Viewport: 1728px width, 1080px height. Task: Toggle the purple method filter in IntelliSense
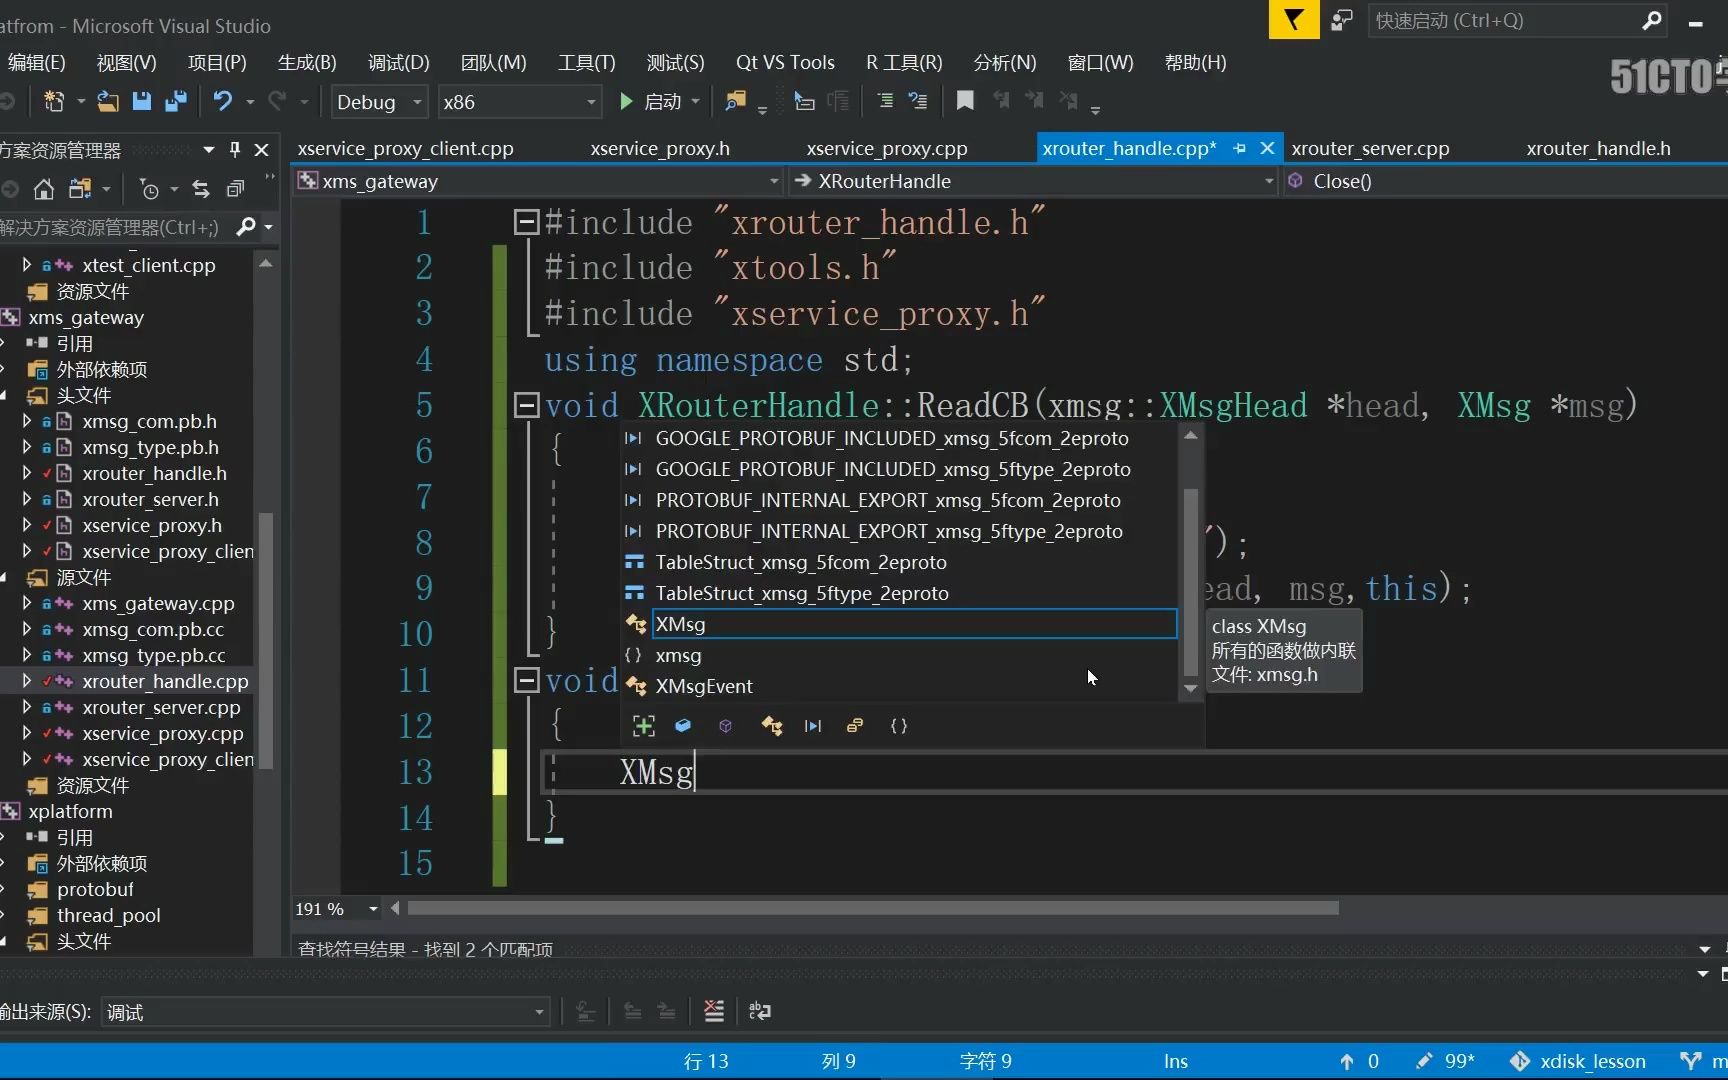tap(726, 726)
